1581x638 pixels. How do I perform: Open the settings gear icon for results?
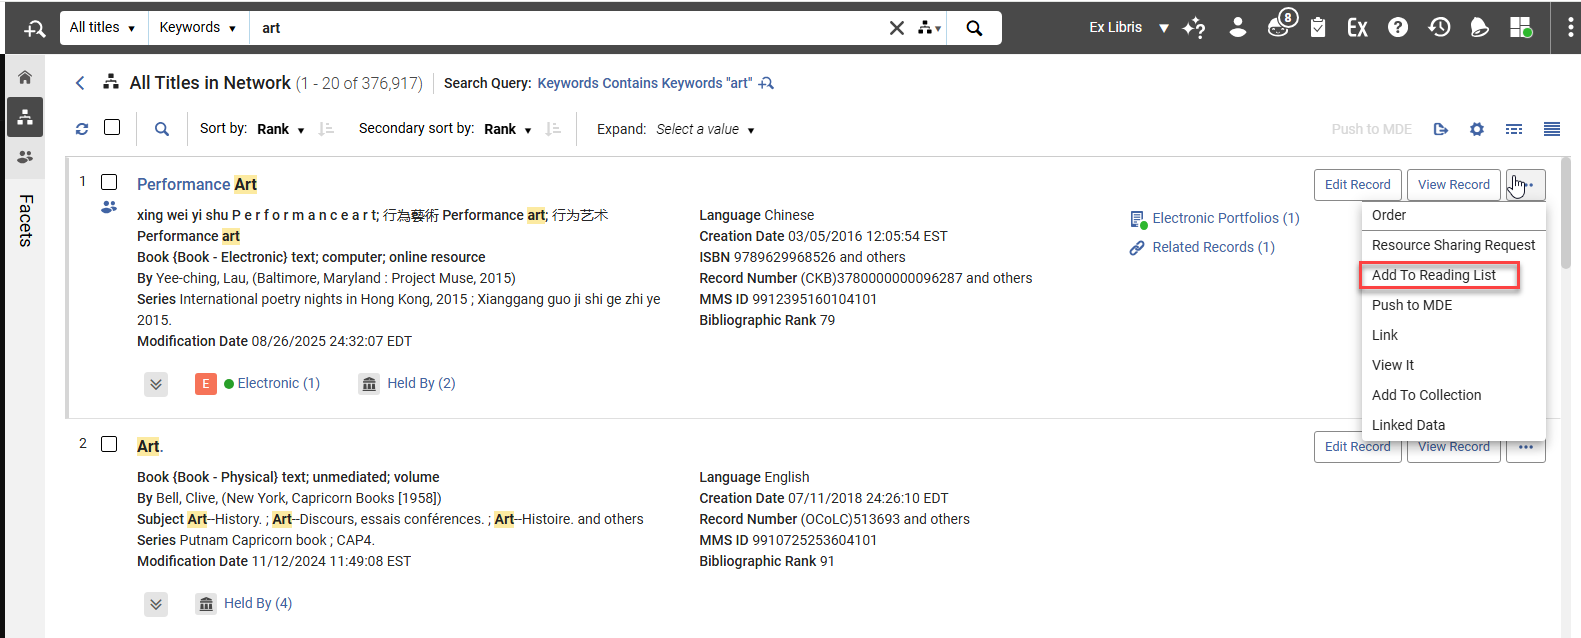tap(1477, 129)
